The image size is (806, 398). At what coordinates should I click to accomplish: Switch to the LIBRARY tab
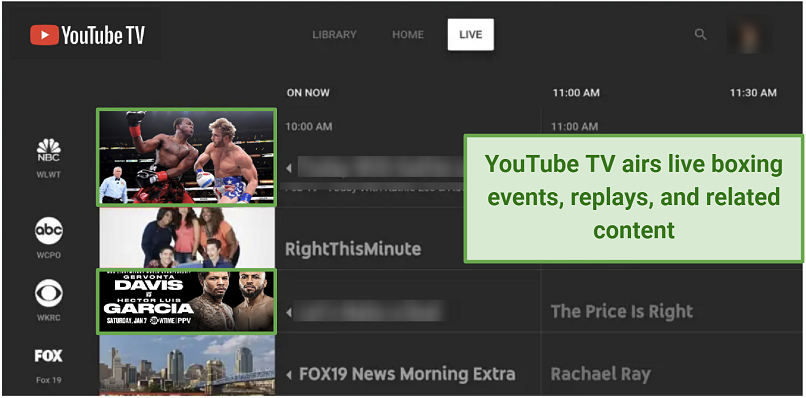click(334, 34)
